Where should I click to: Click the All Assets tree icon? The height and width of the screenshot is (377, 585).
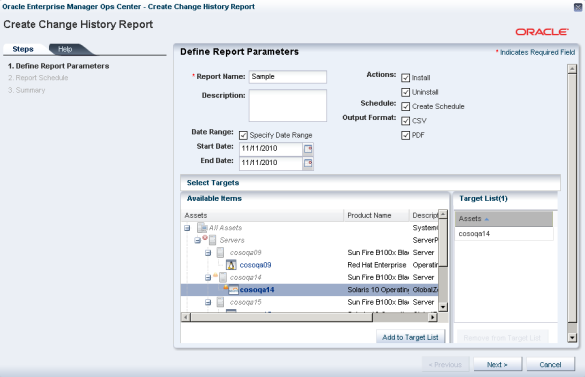click(x=202, y=228)
